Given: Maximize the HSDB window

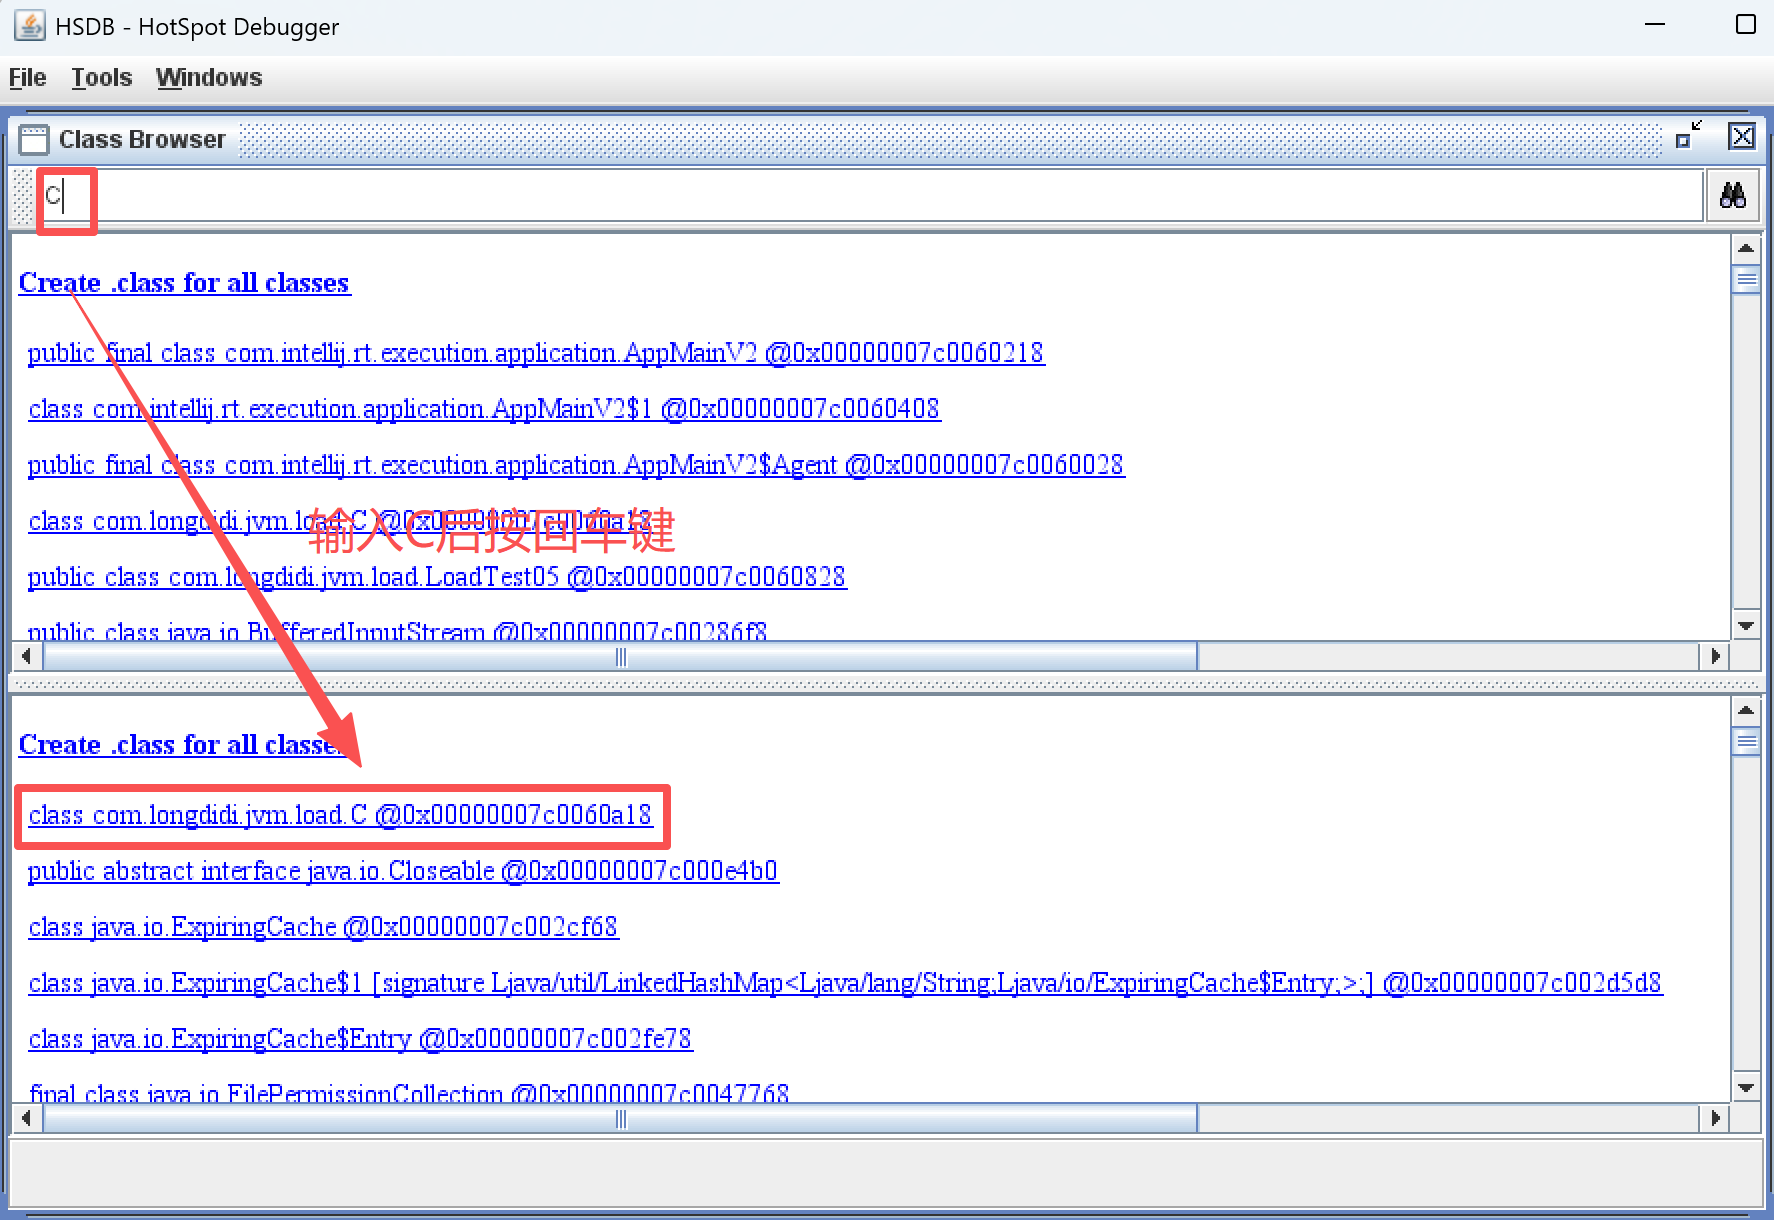Looking at the screenshot, I should [x=1746, y=24].
